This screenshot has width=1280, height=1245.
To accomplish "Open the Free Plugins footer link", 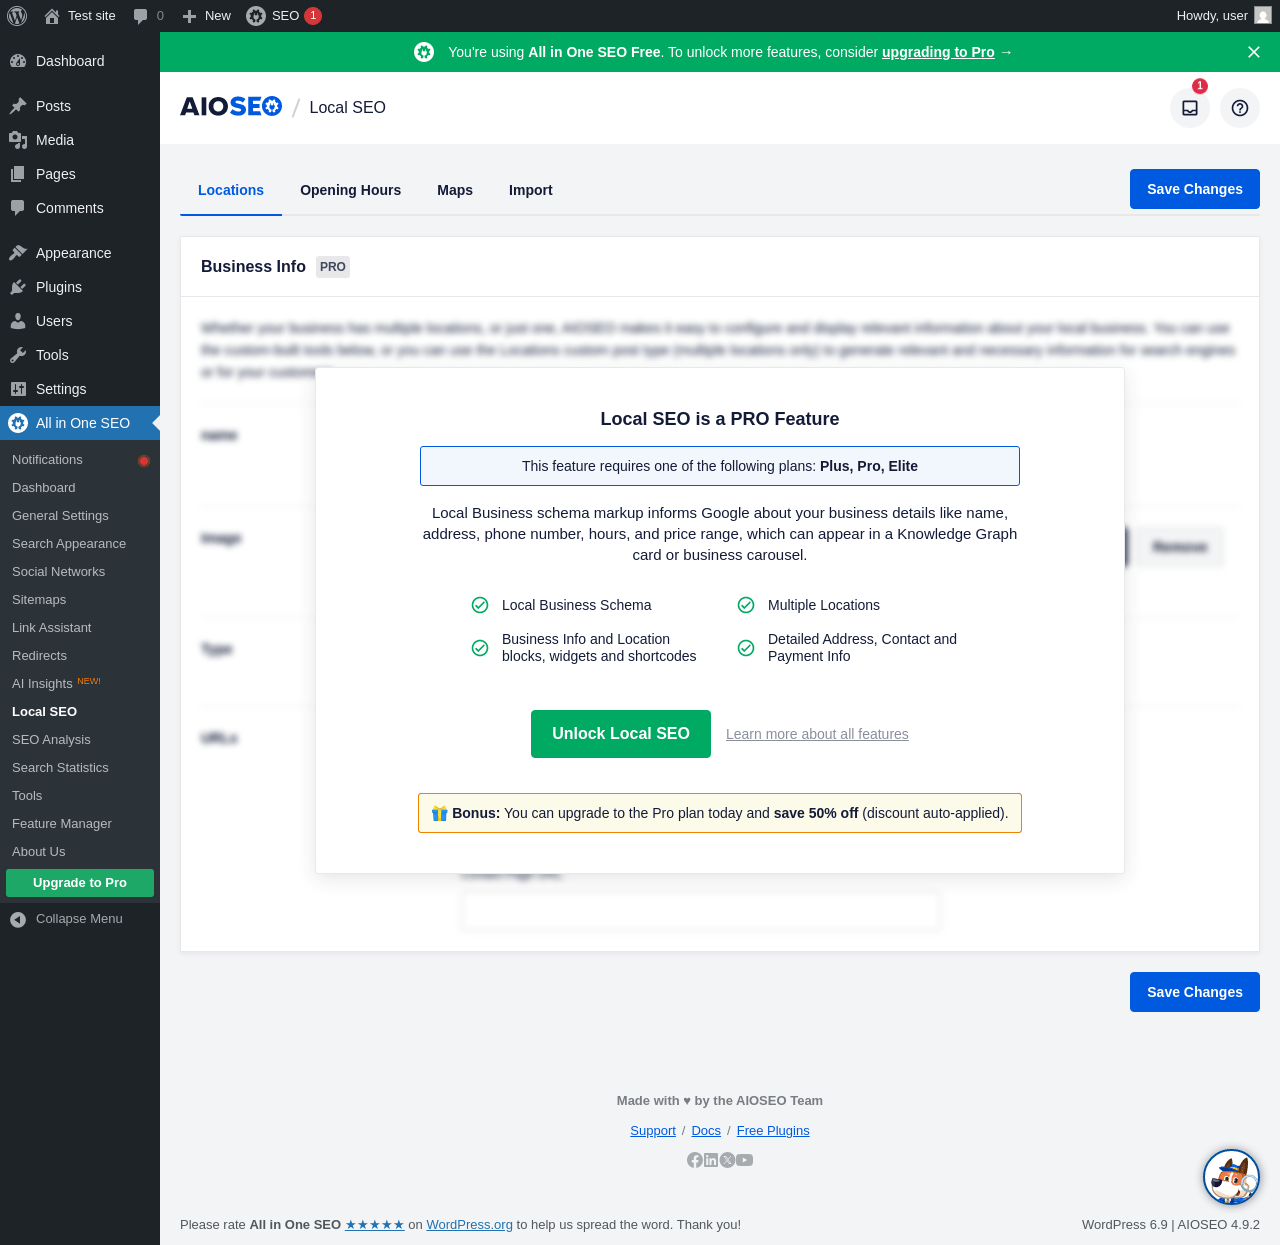I will point(773,1131).
